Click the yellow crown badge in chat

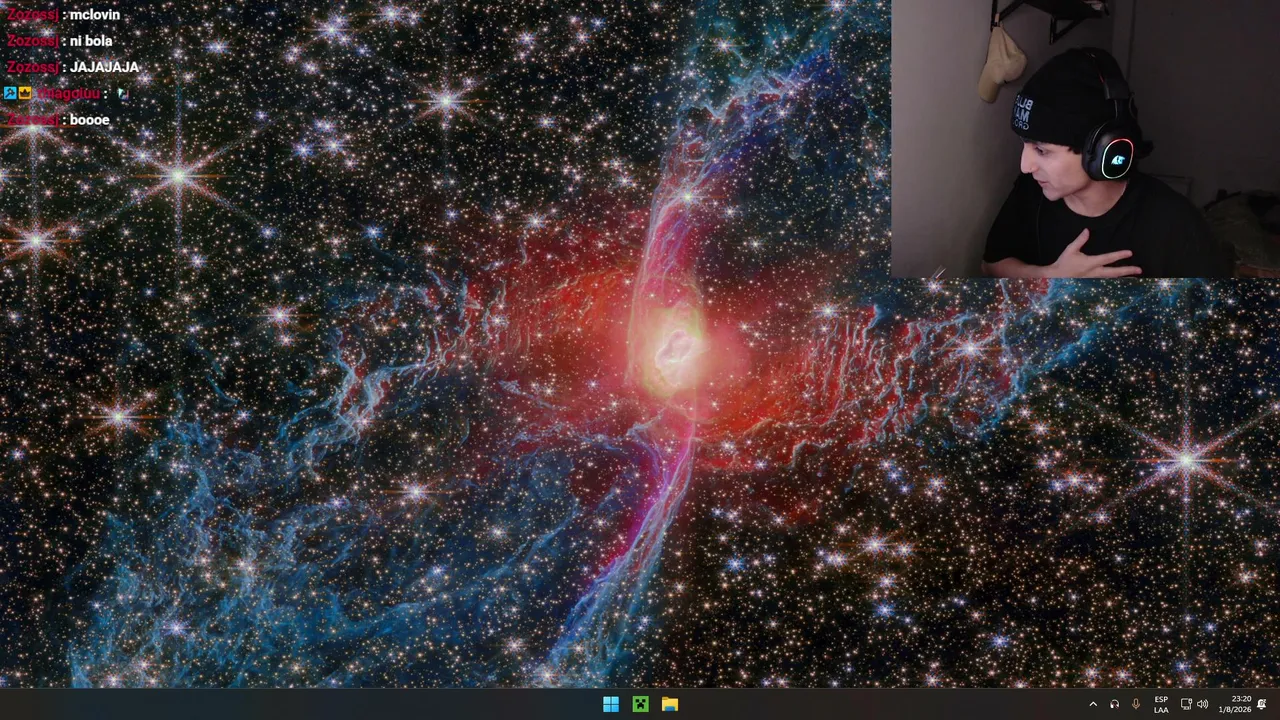tap(25, 93)
